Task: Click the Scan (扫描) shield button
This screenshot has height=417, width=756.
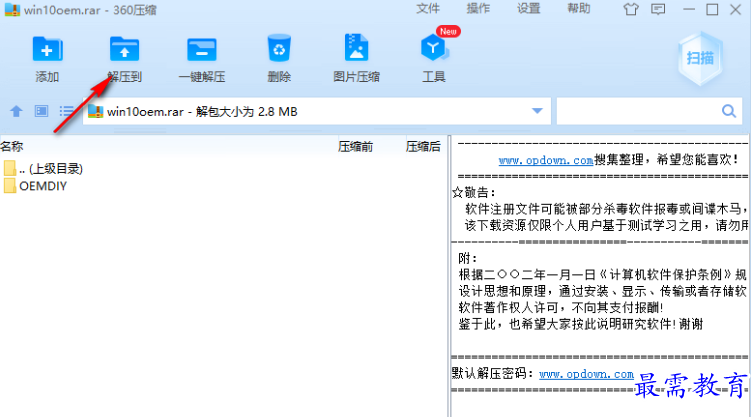Action: tap(700, 58)
